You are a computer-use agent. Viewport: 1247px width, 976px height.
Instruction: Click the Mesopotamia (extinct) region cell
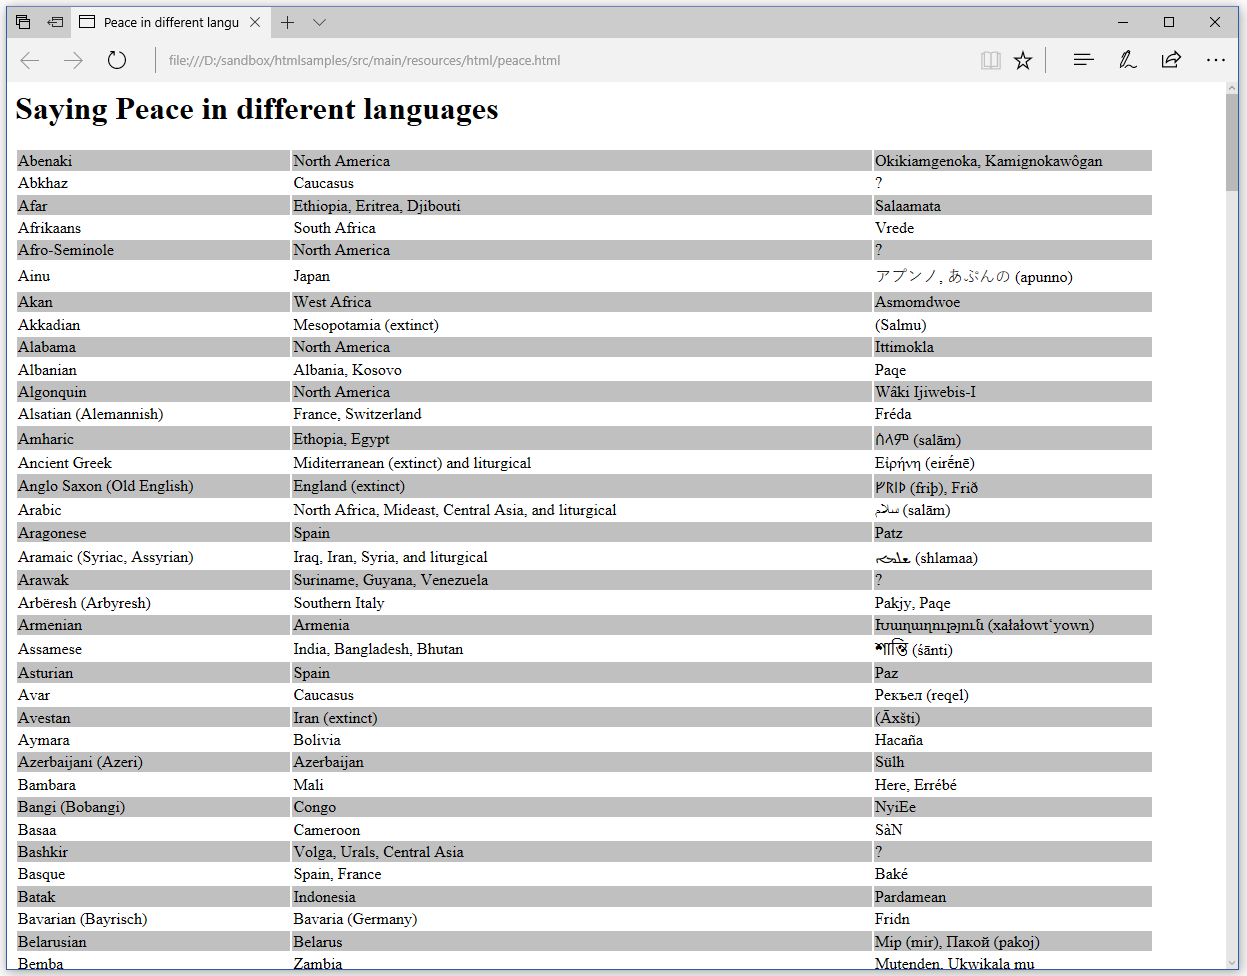pyautogui.click(x=581, y=325)
